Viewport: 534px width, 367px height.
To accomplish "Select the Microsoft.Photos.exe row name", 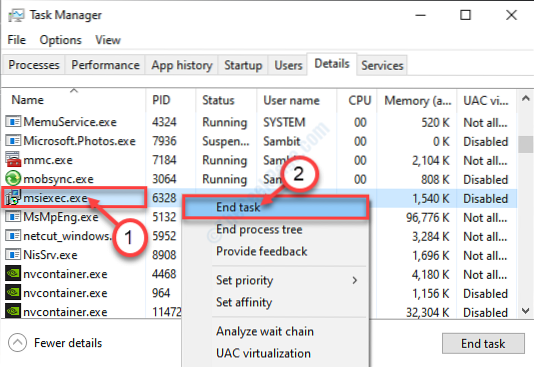I will 79,141.
